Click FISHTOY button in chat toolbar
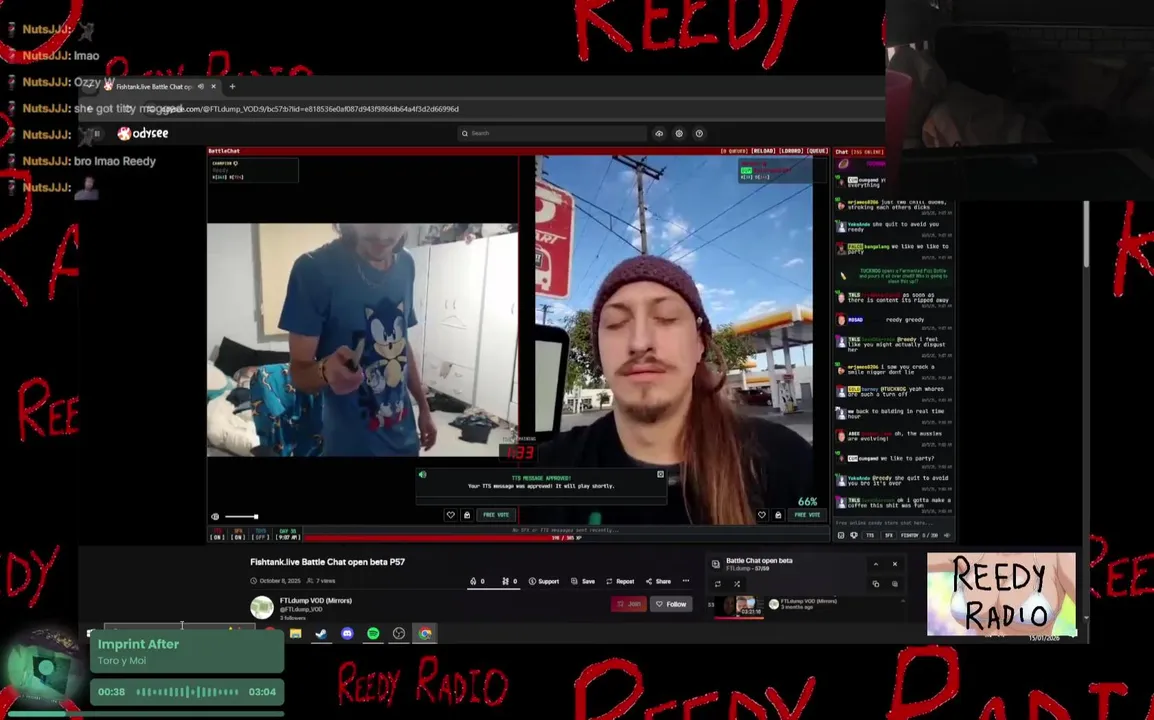This screenshot has width=1154, height=720. [910, 535]
